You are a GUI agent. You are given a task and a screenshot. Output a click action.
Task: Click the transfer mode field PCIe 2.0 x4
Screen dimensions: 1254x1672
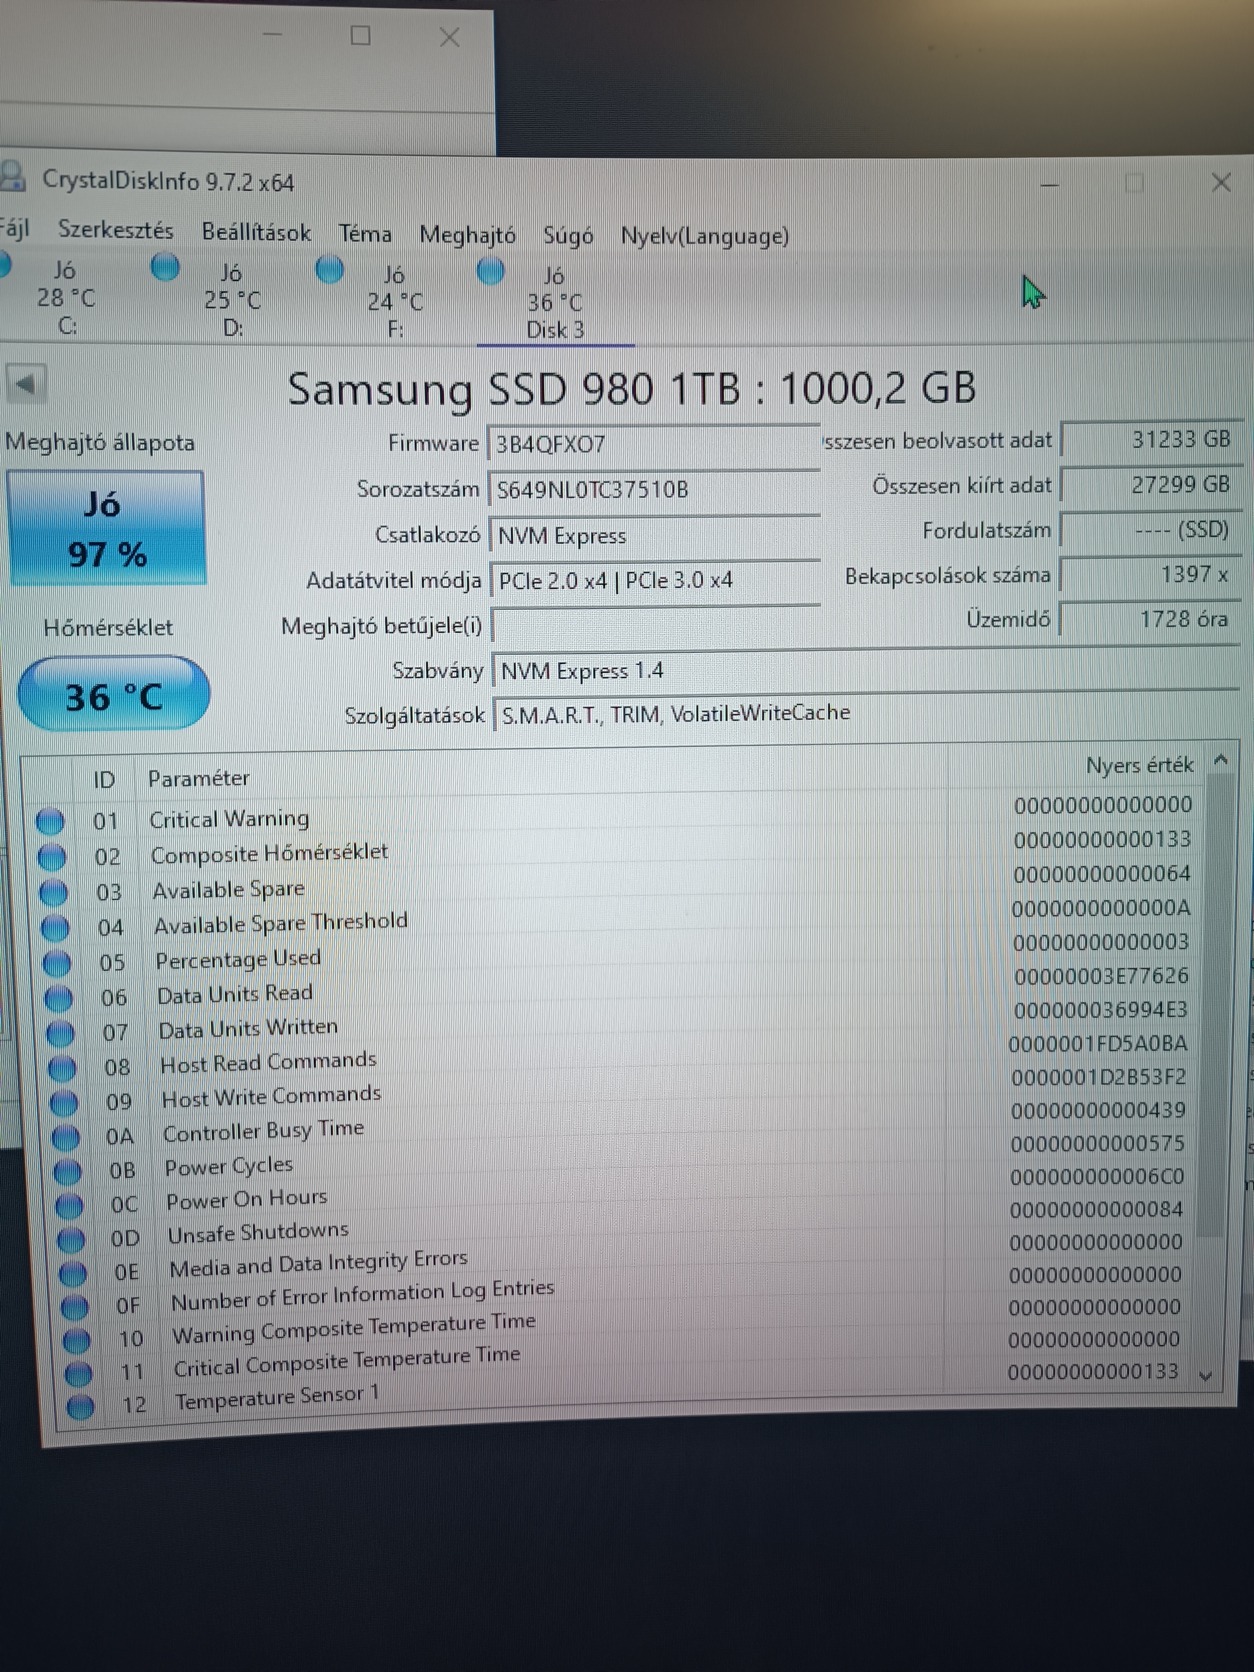point(655,580)
